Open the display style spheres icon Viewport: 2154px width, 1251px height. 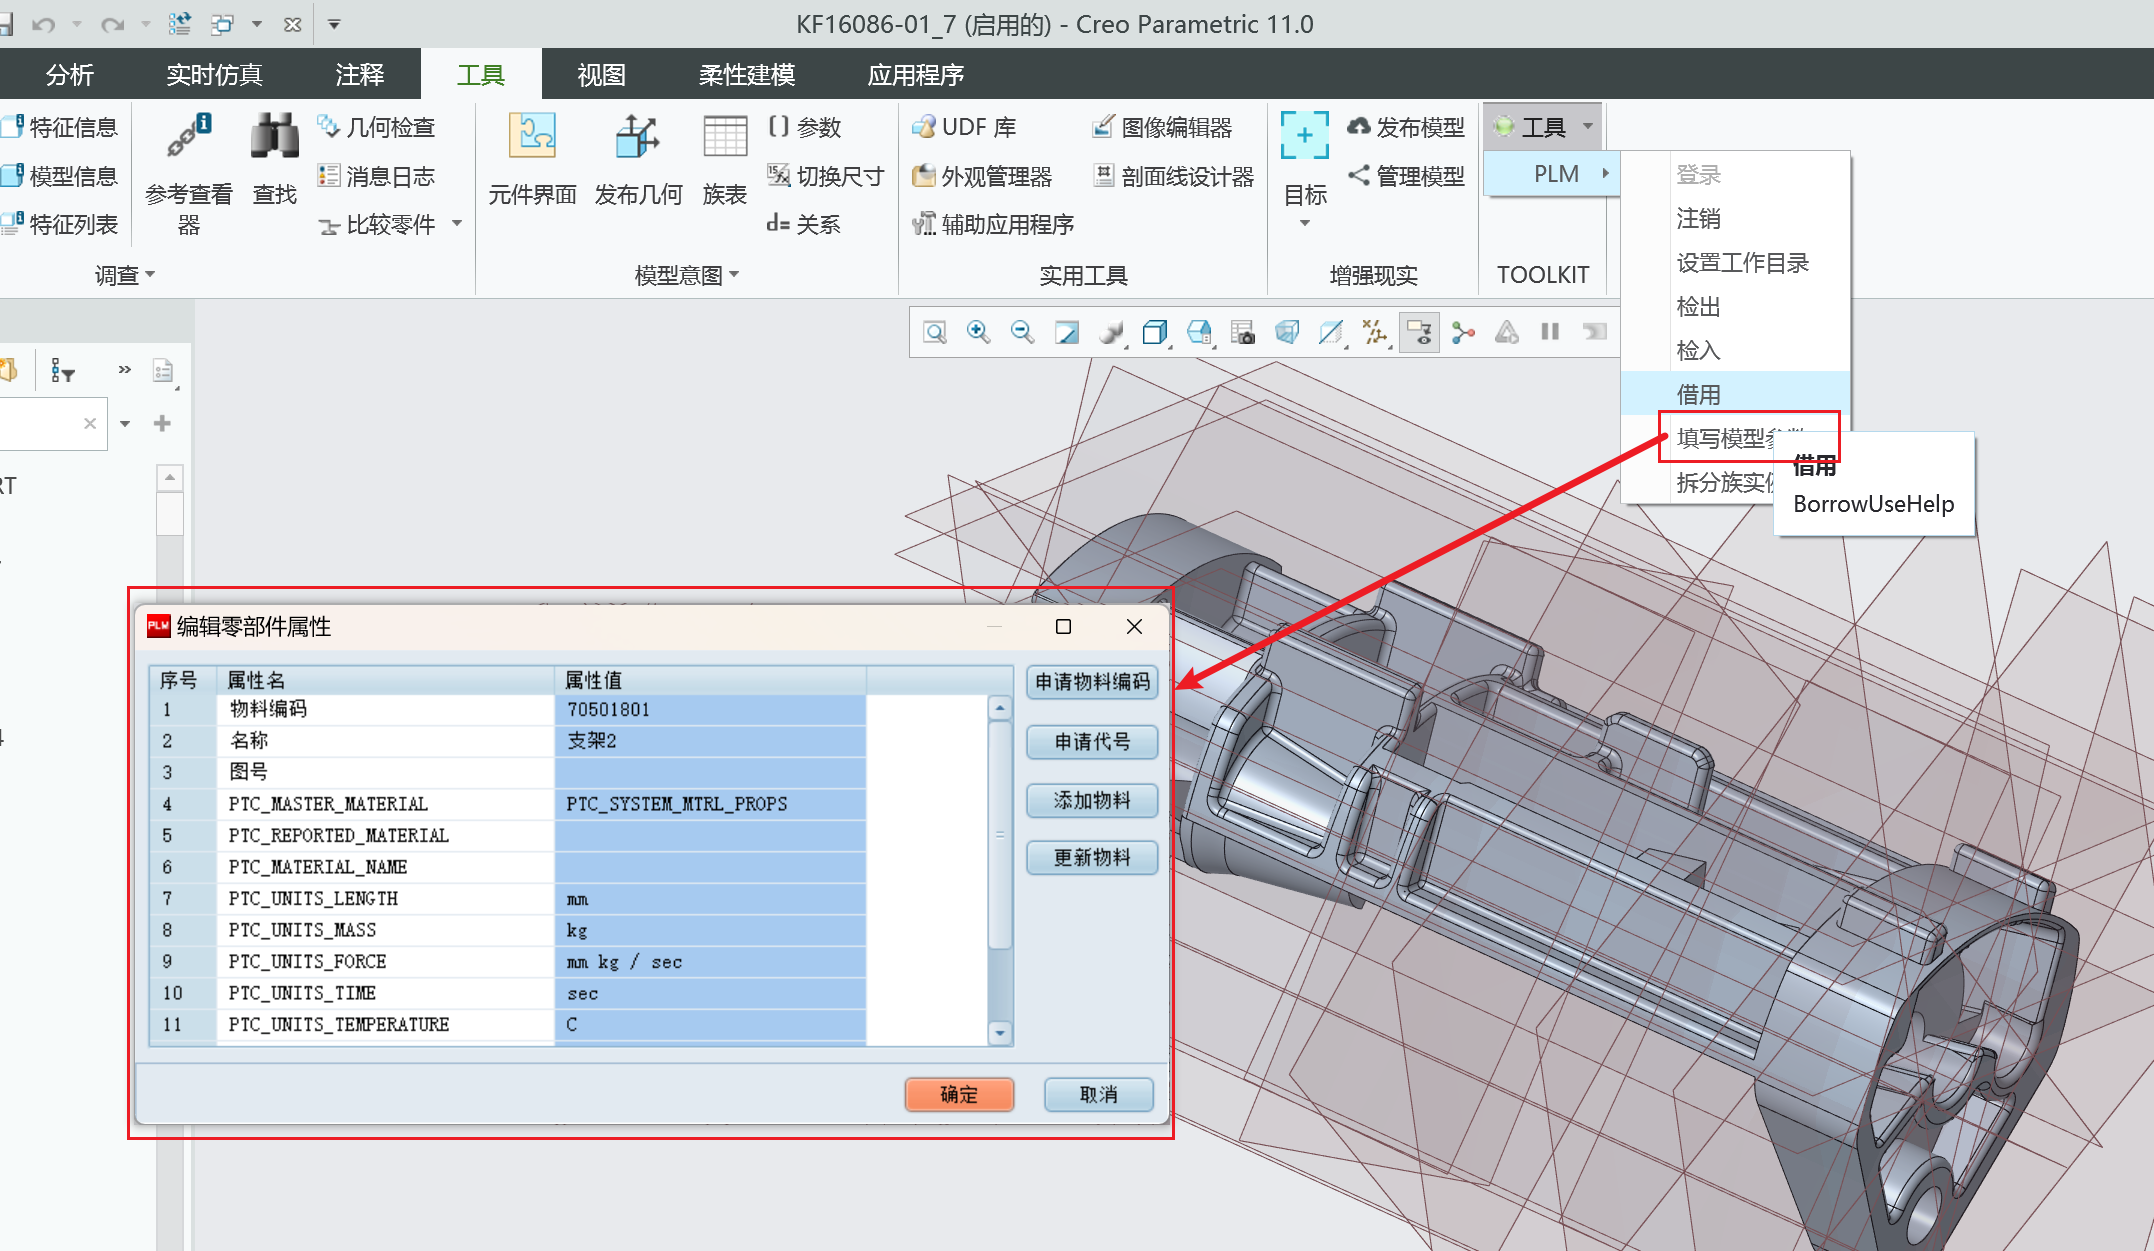(1111, 332)
